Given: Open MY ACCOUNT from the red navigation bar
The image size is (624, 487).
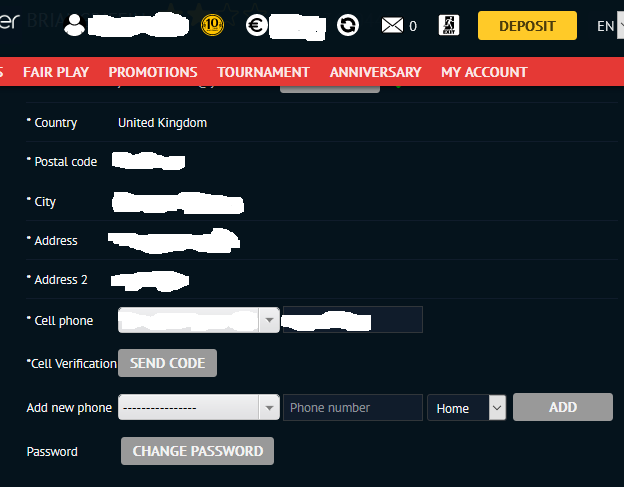Looking at the screenshot, I should [x=484, y=72].
